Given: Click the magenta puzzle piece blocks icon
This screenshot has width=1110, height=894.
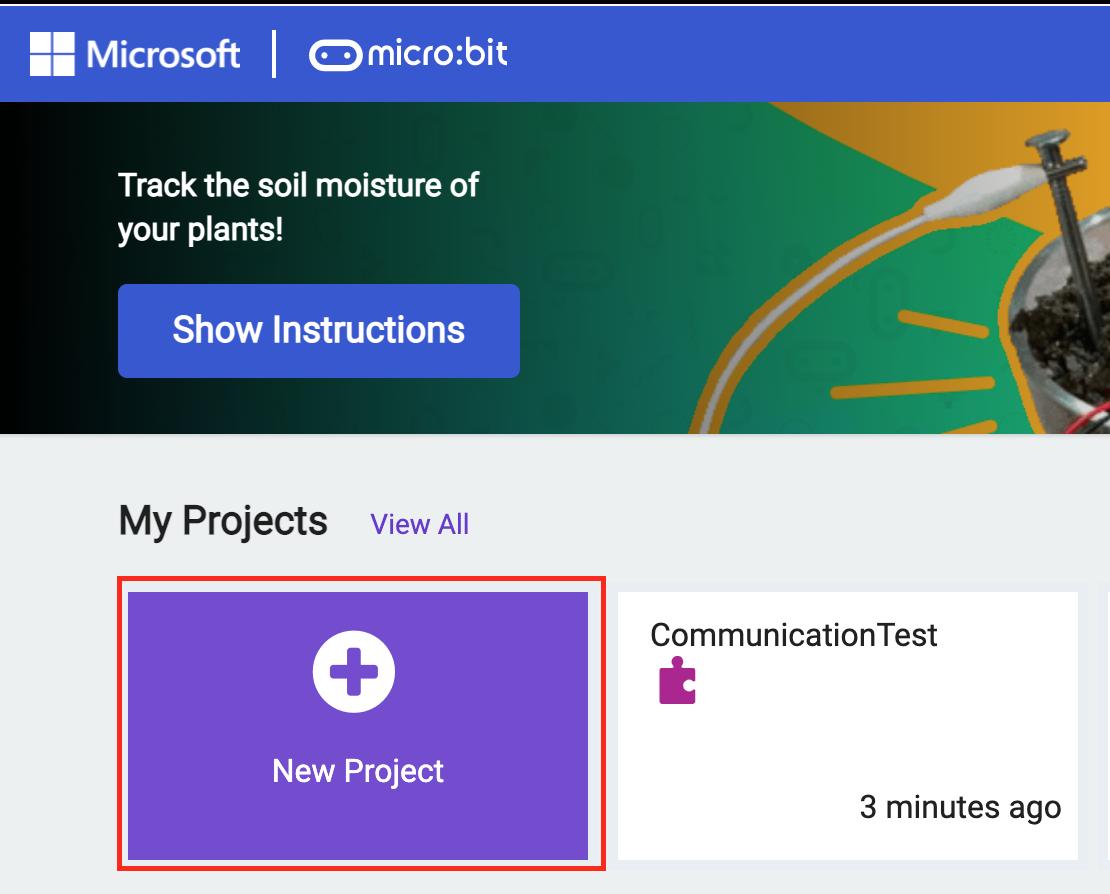Looking at the screenshot, I should click(x=677, y=681).
